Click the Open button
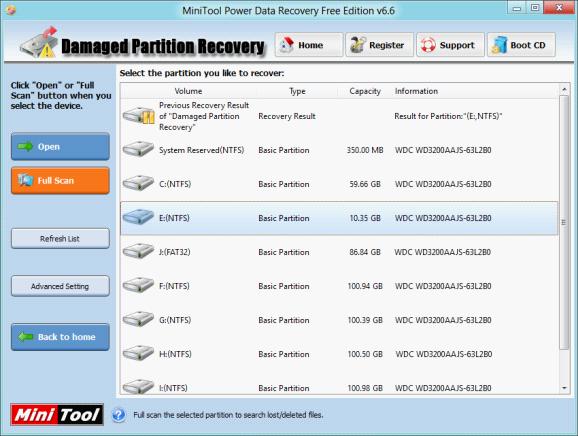This screenshot has width=578, height=436. (x=60, y=146)
